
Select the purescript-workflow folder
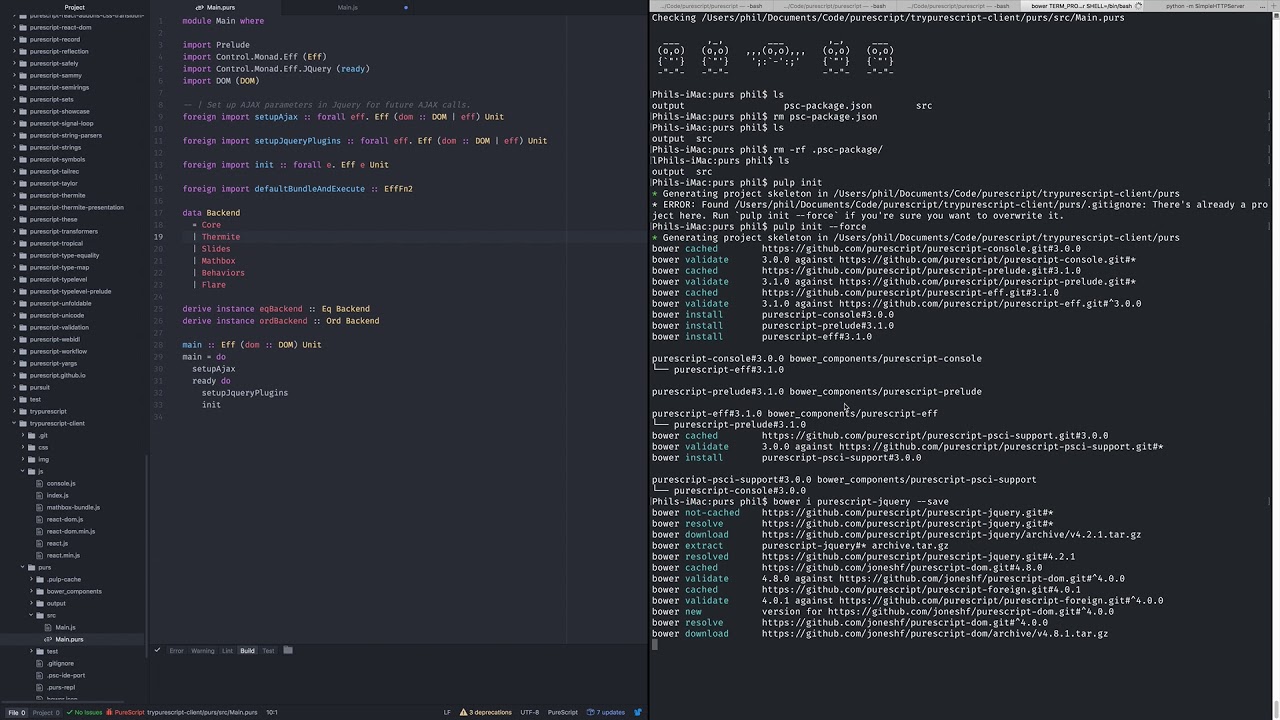coord(58,351)
